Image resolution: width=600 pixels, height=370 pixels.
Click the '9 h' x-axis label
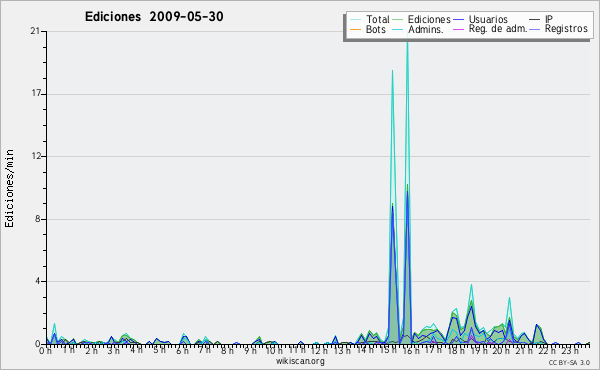coord(250,350)
